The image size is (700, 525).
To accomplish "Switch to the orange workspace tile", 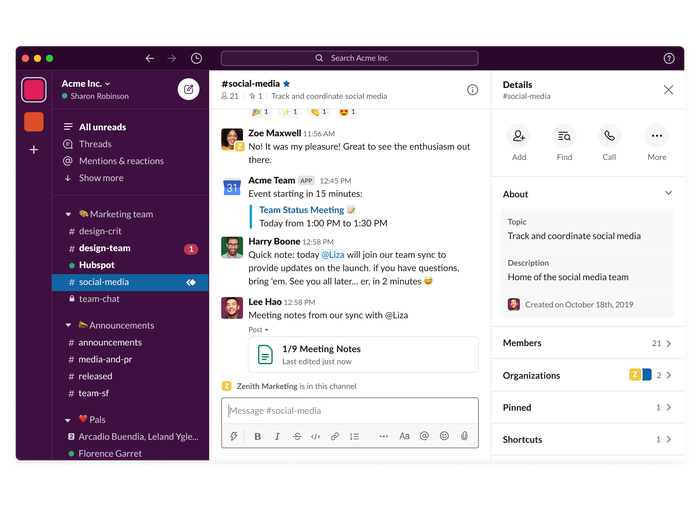I will click(x=34, y=122).
